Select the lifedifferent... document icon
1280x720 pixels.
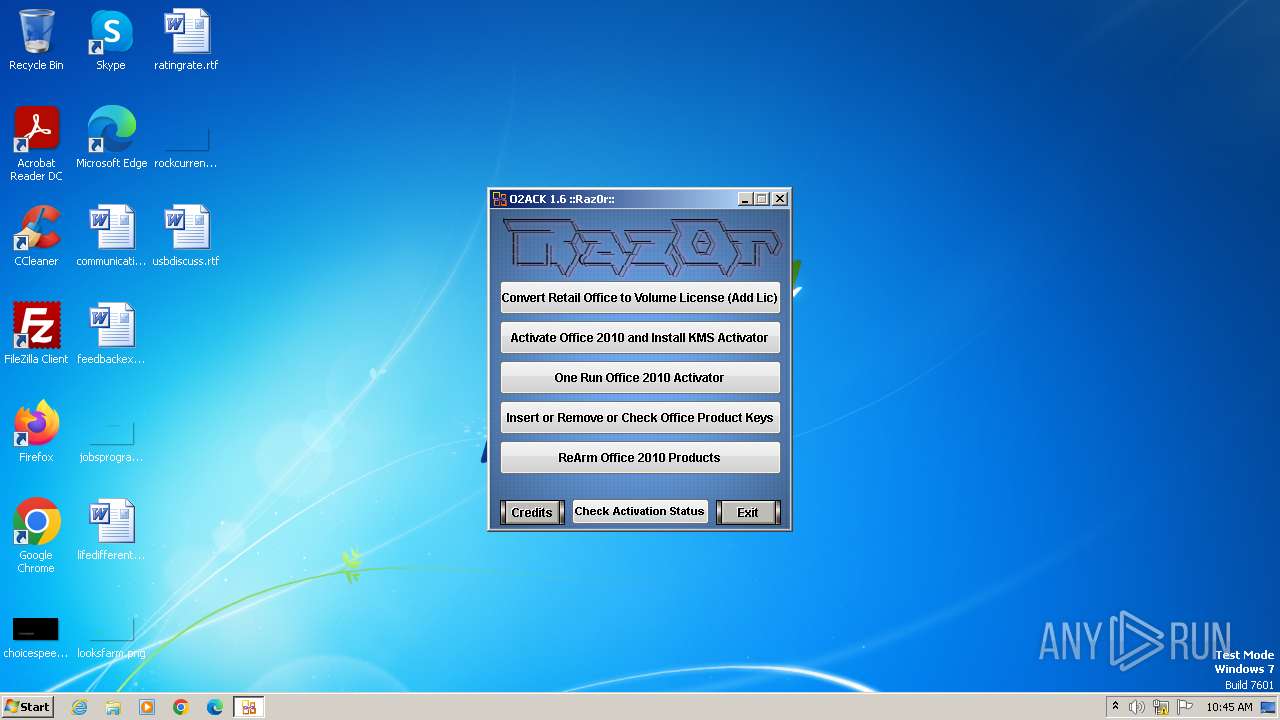[x=111, y=530]
